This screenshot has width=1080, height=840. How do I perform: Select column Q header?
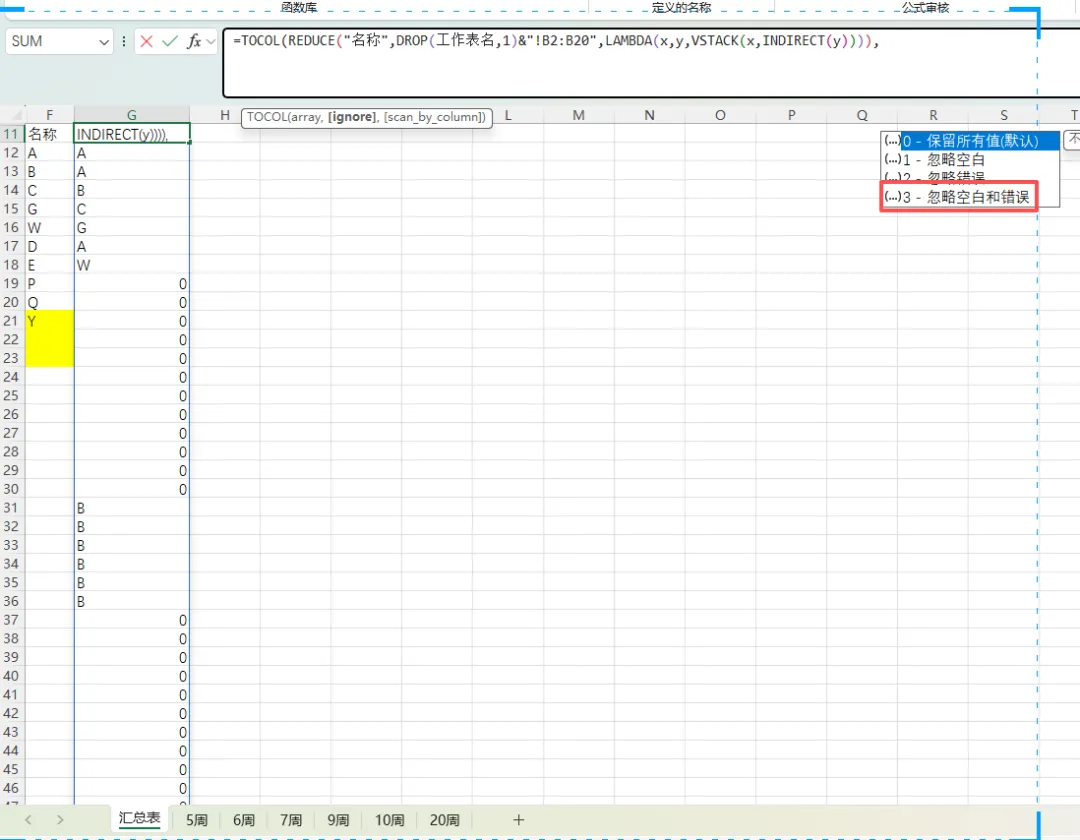pos(862,115)
